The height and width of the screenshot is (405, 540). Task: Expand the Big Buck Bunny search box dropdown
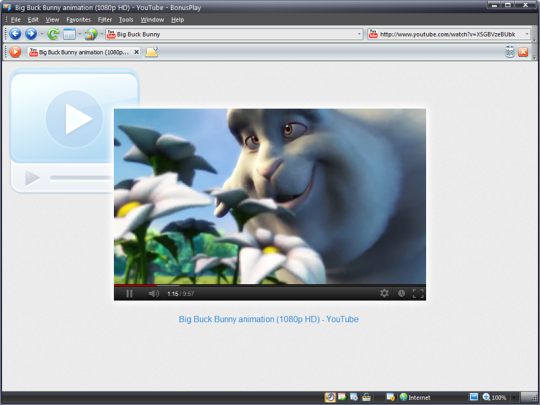pos(359,34)
